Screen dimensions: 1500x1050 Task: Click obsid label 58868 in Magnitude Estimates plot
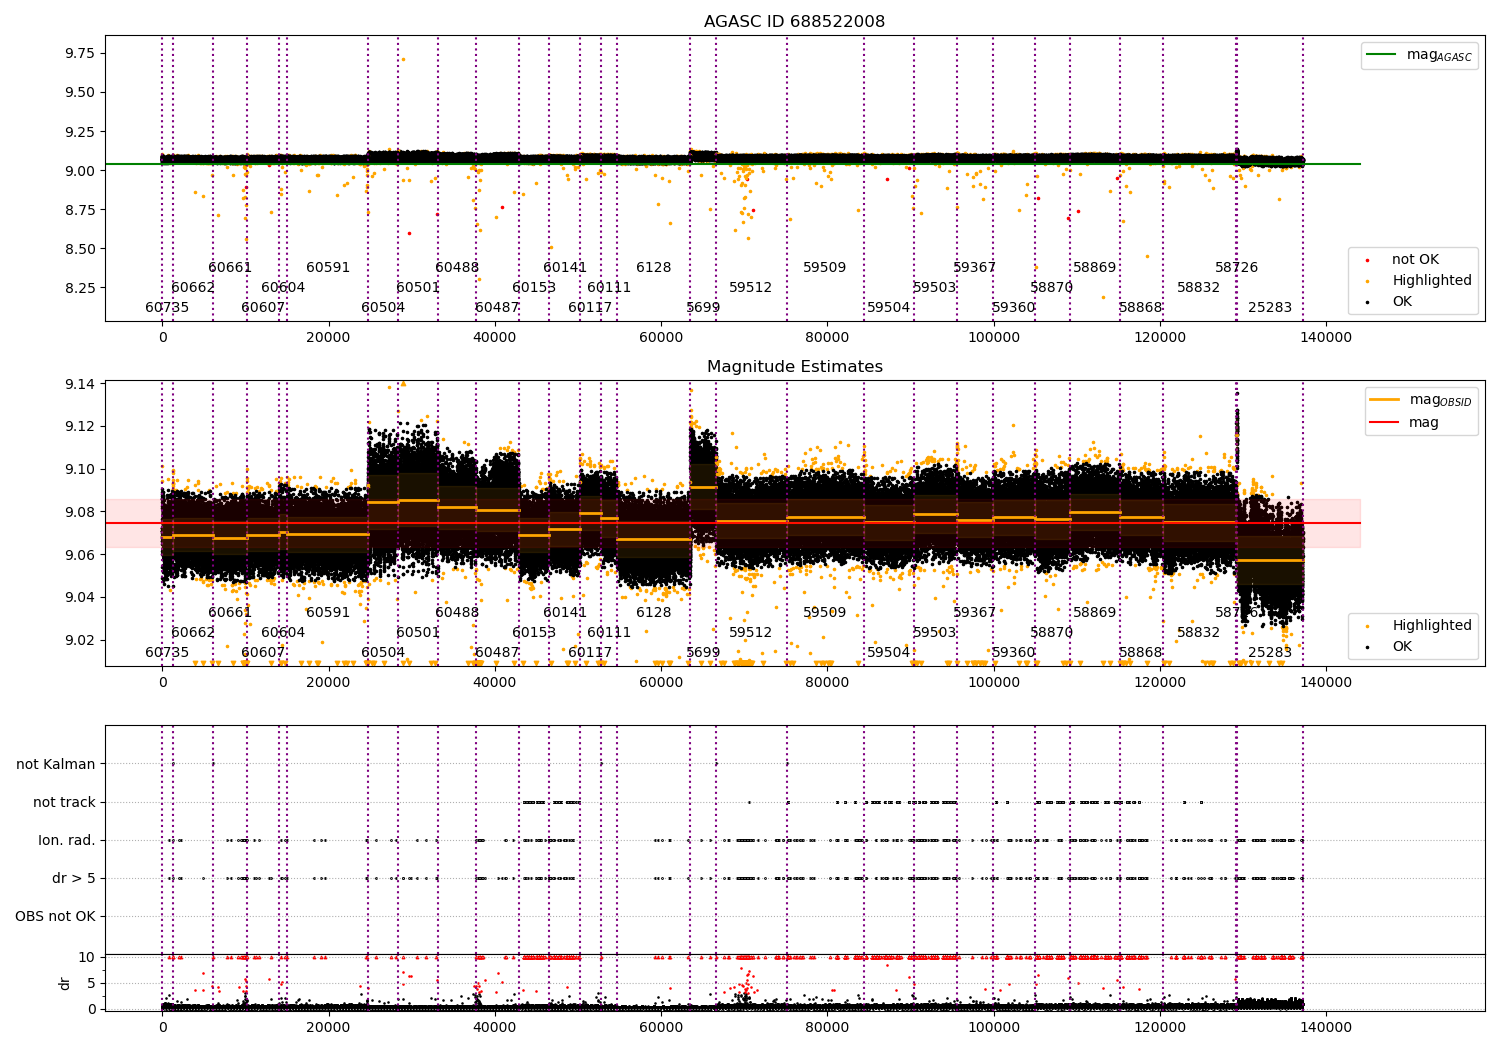(1141, 653)
